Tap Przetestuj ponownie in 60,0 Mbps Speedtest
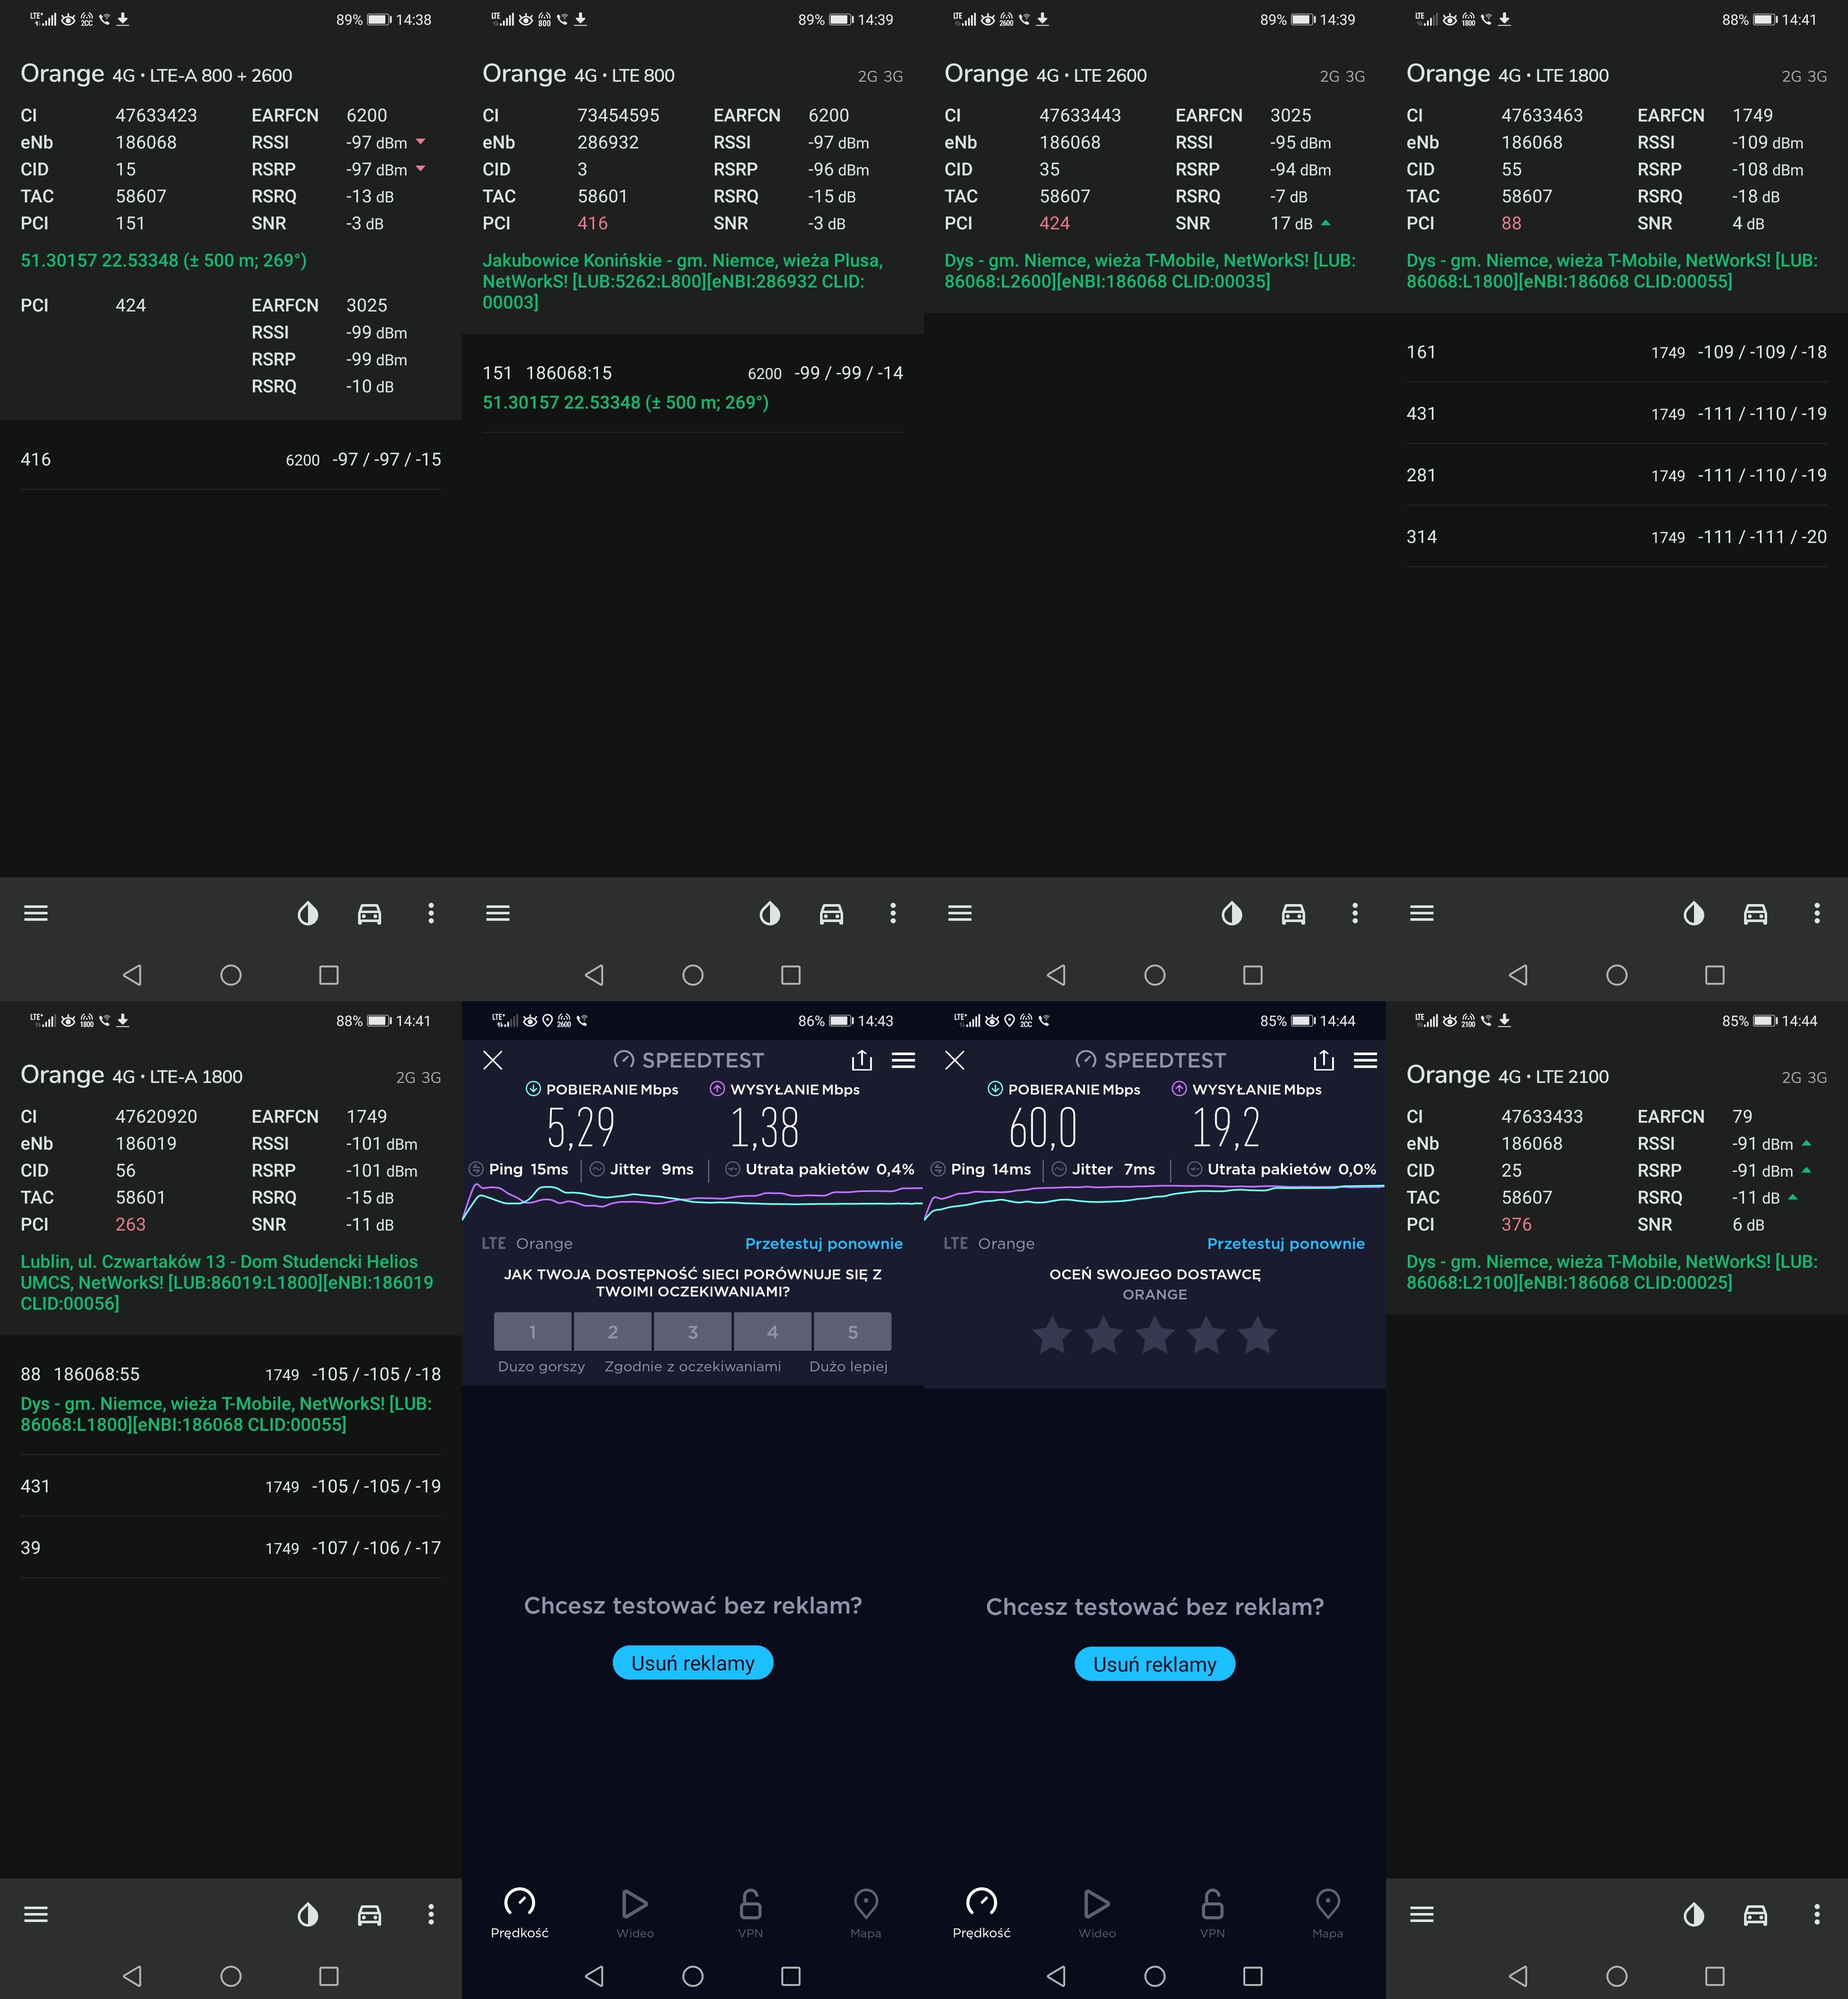The image size is (1848, 1999). [1286, 1243]
